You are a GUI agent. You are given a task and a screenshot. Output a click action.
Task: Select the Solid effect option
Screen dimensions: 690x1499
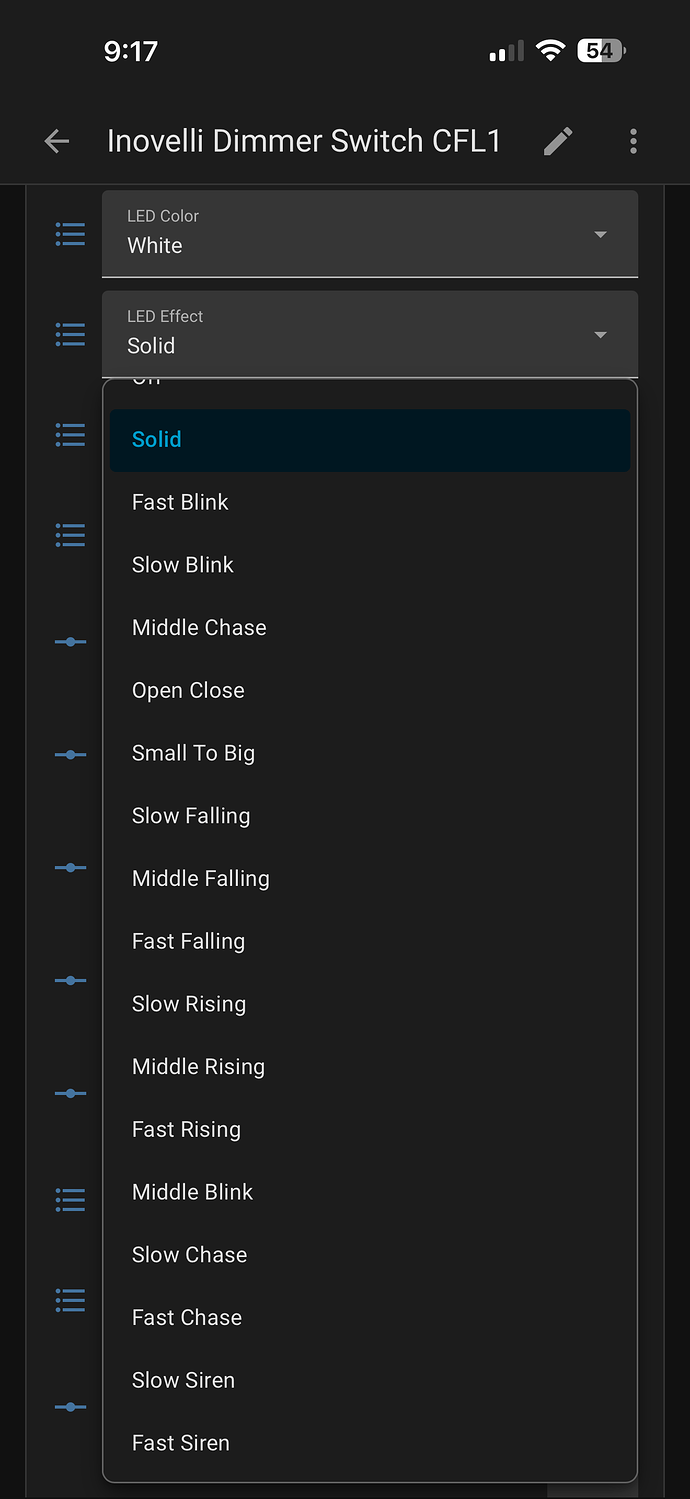pos(370,440)
